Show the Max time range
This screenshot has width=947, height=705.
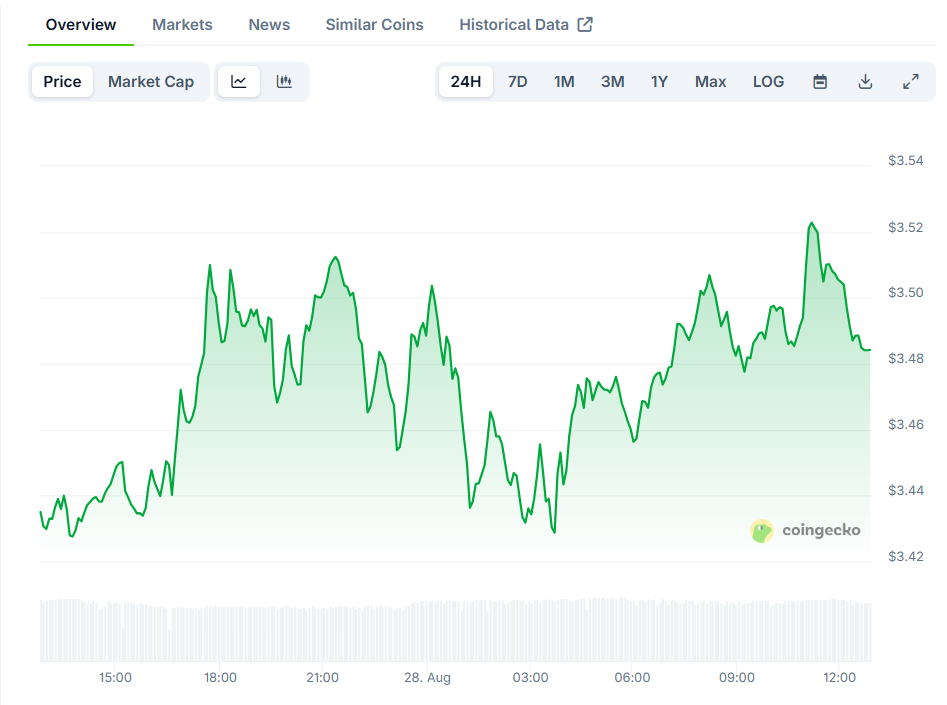(710, 82)
